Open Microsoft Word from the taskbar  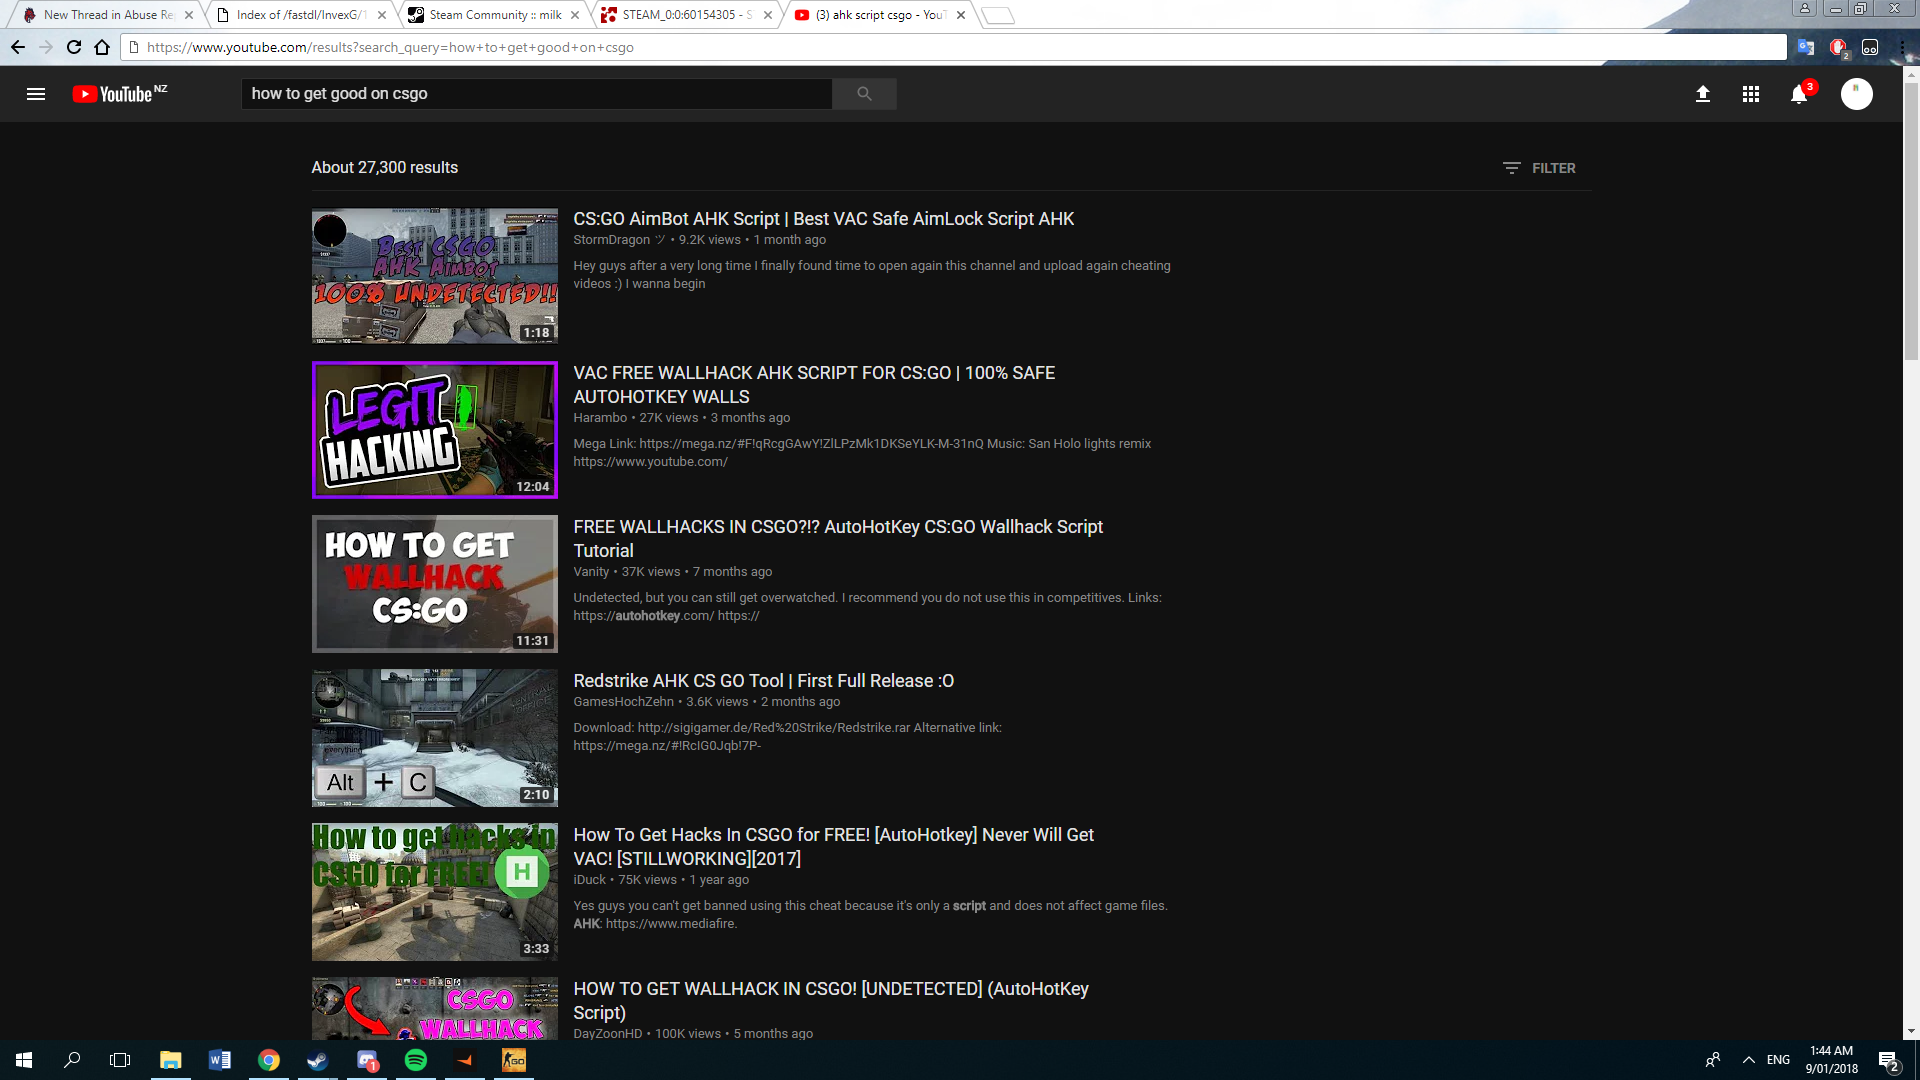[220, 1060]
